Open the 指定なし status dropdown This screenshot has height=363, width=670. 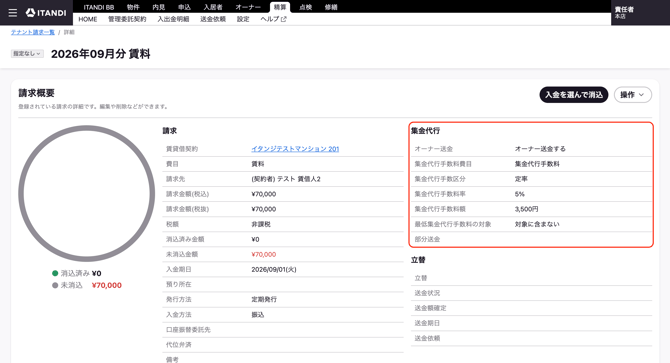tap(27, 53)
